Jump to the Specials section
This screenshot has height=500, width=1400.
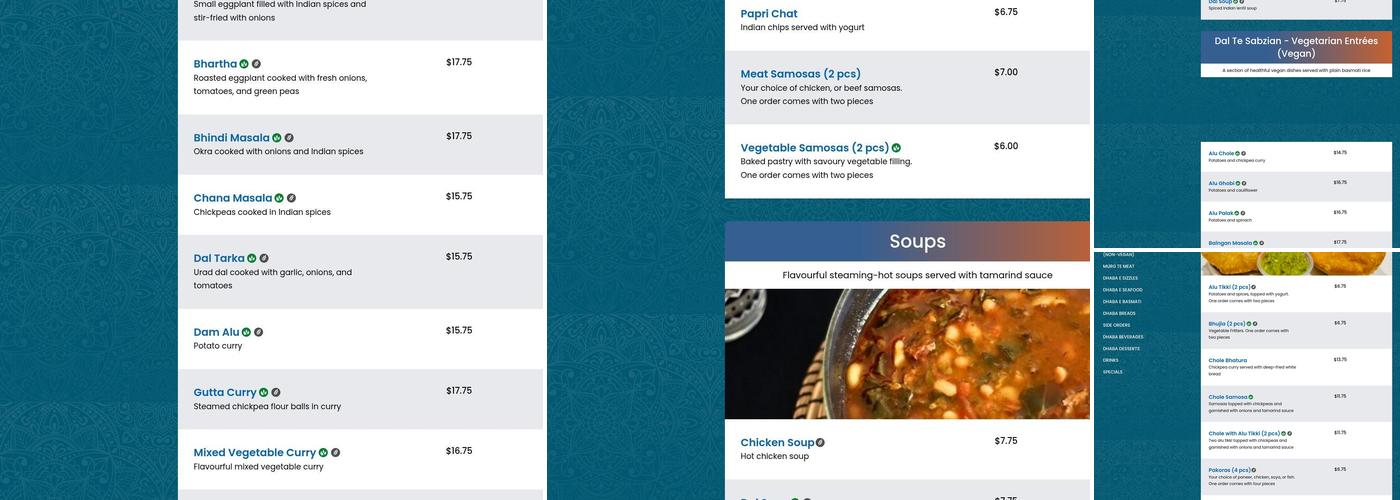pyautogui.click(x=1112, y=372)
